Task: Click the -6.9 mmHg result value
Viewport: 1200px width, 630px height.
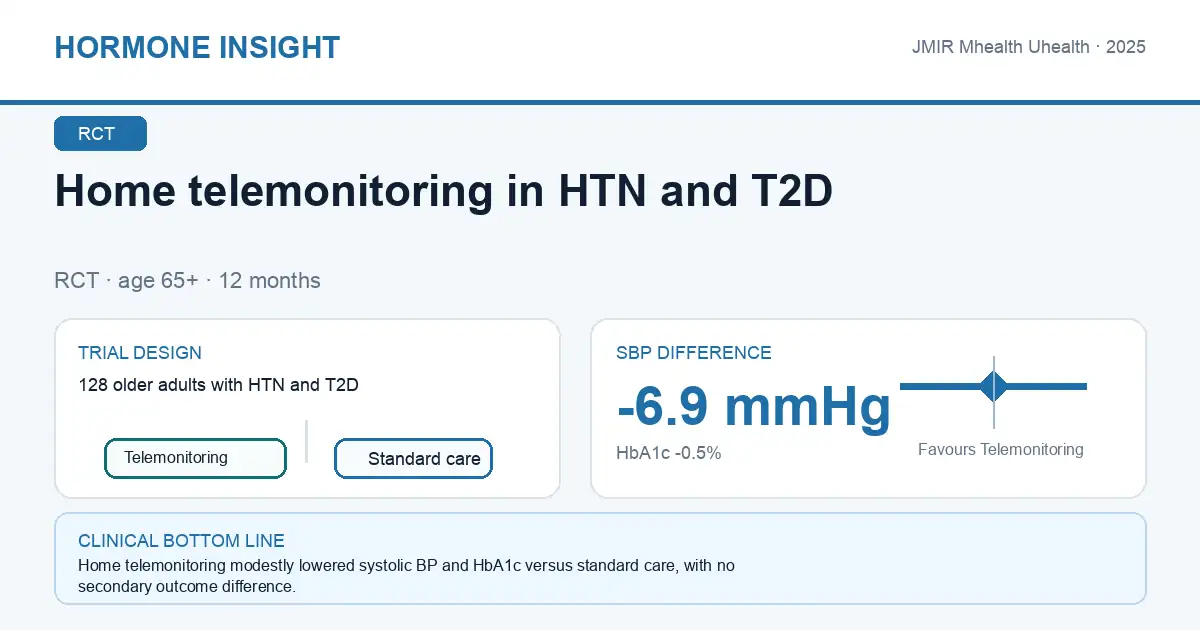Action: pos(754,407)
